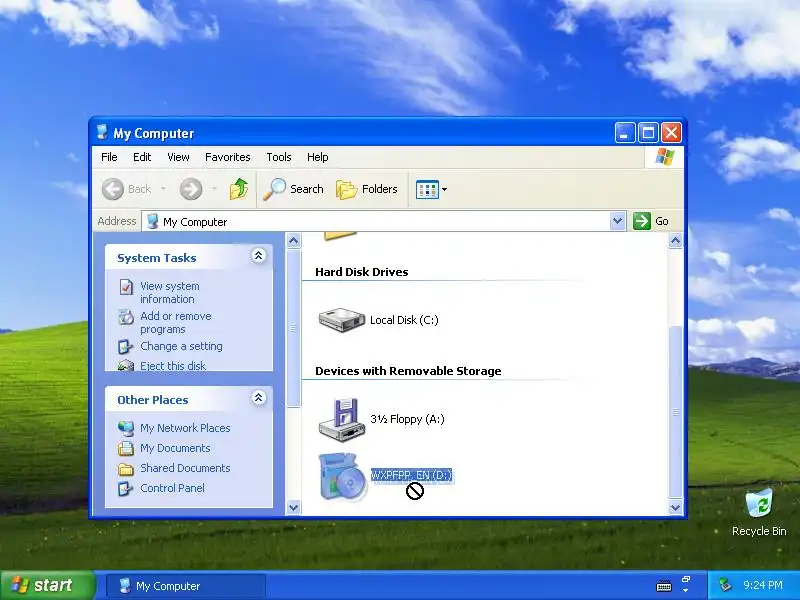The height and width of the screenshot is (600, 800).
Task: Open My Documents link
Action: 175,448
